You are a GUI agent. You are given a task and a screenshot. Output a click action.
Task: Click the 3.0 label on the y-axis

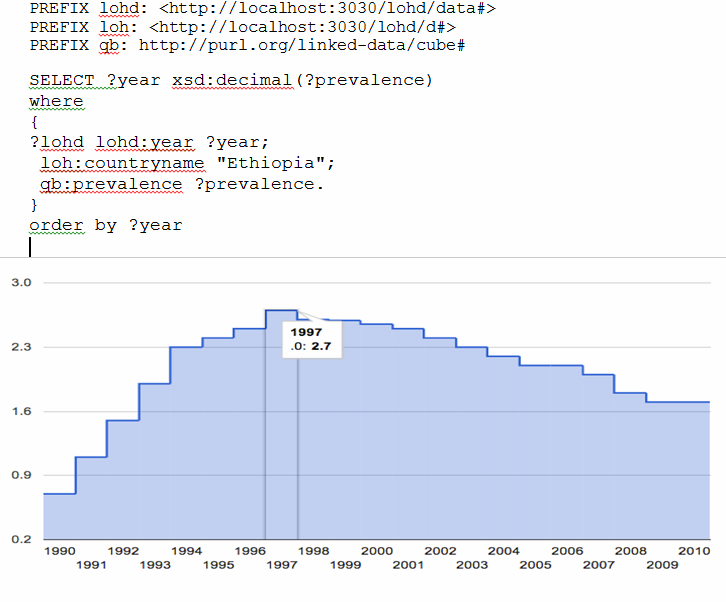[x=21, y=283]
